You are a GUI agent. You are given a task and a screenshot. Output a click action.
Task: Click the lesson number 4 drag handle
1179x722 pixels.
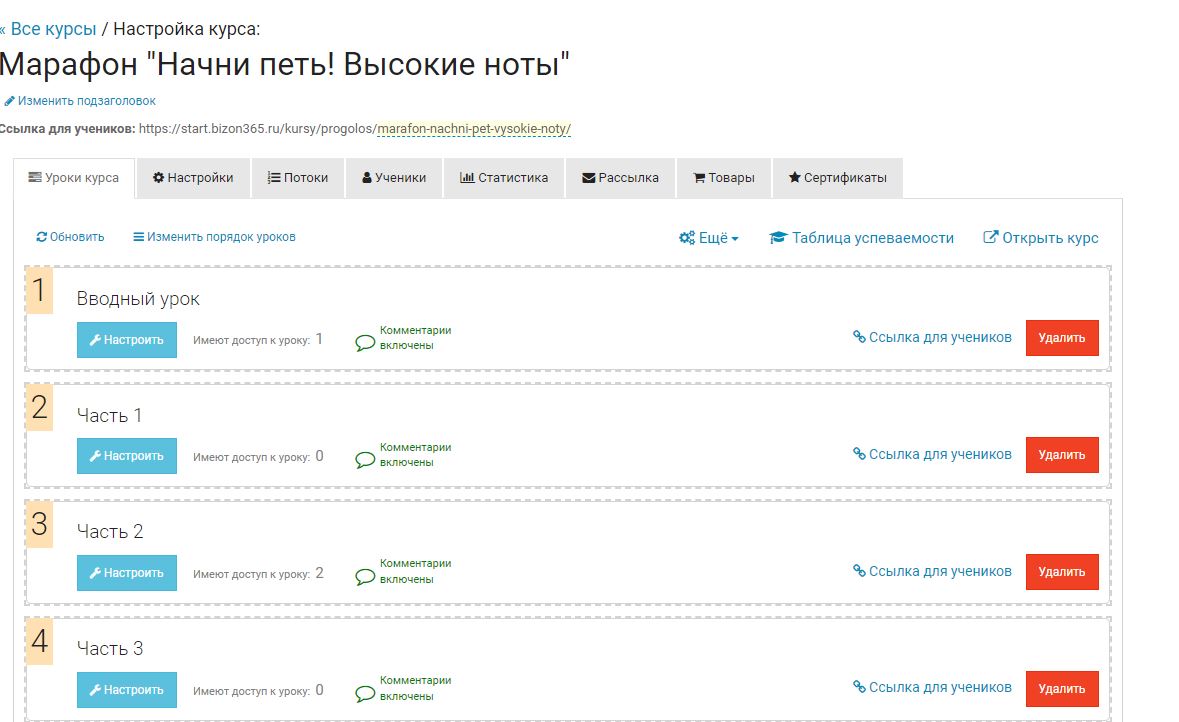40,642
